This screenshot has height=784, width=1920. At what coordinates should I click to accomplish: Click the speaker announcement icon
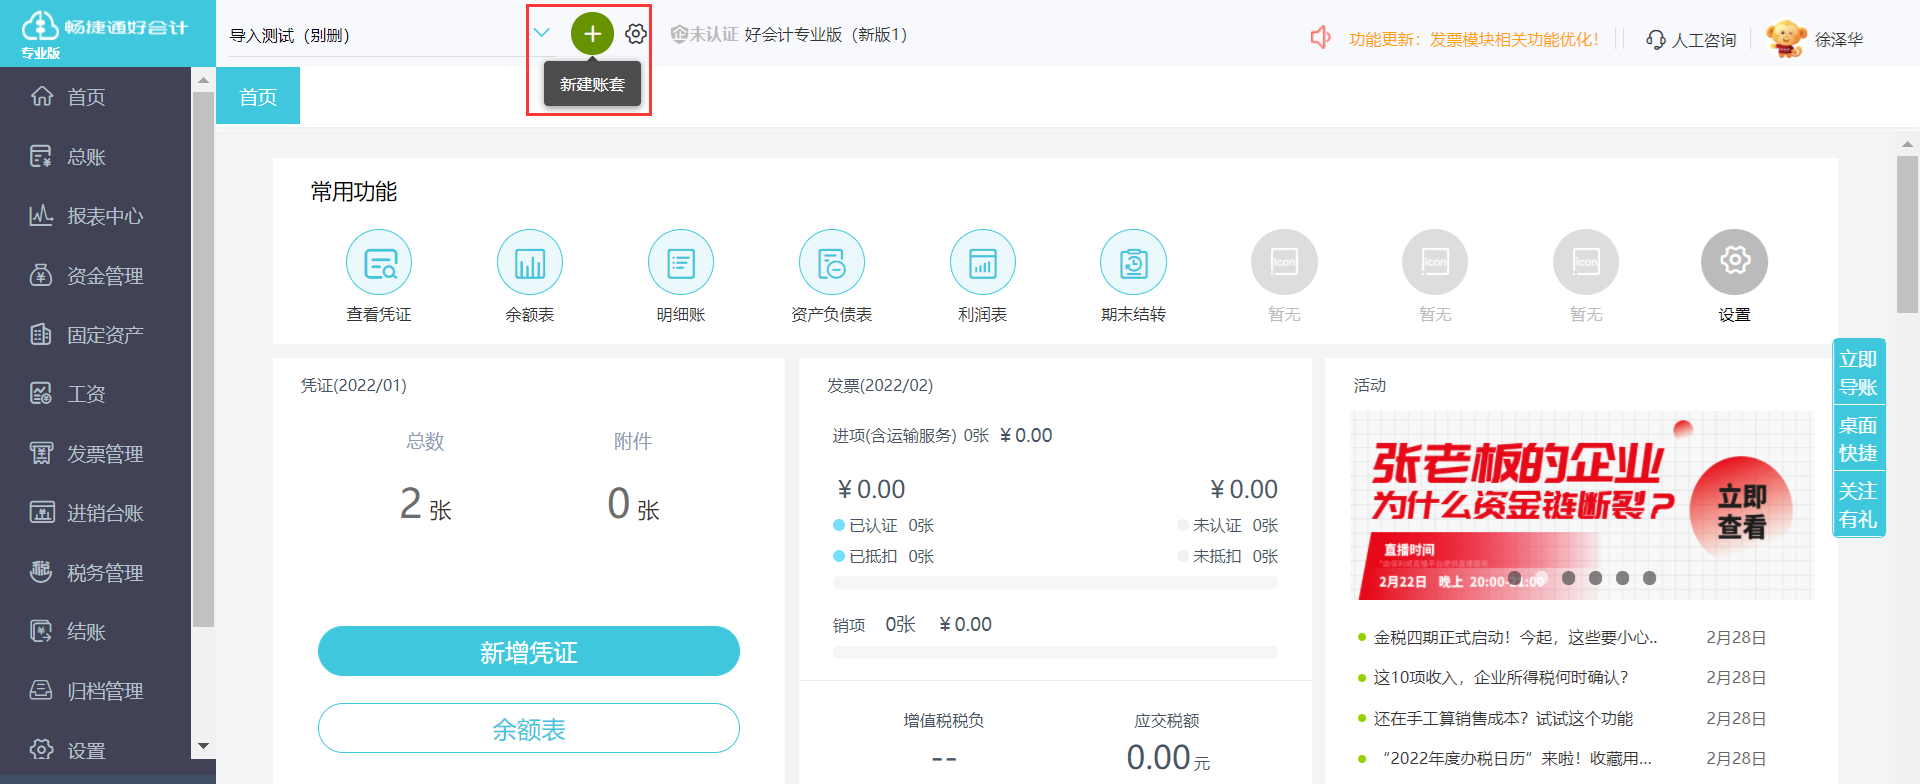[x=1321, y=38]
